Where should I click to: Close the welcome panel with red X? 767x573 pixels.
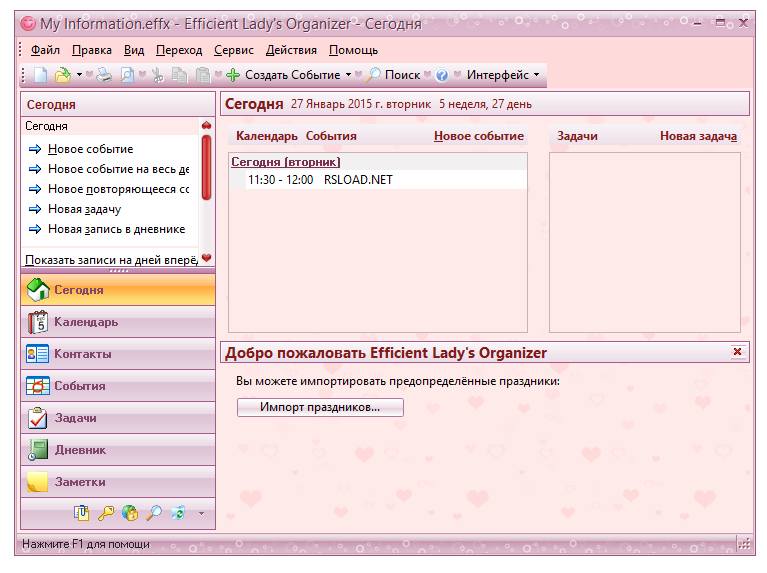pyautogui.click(x=737, y=351)
